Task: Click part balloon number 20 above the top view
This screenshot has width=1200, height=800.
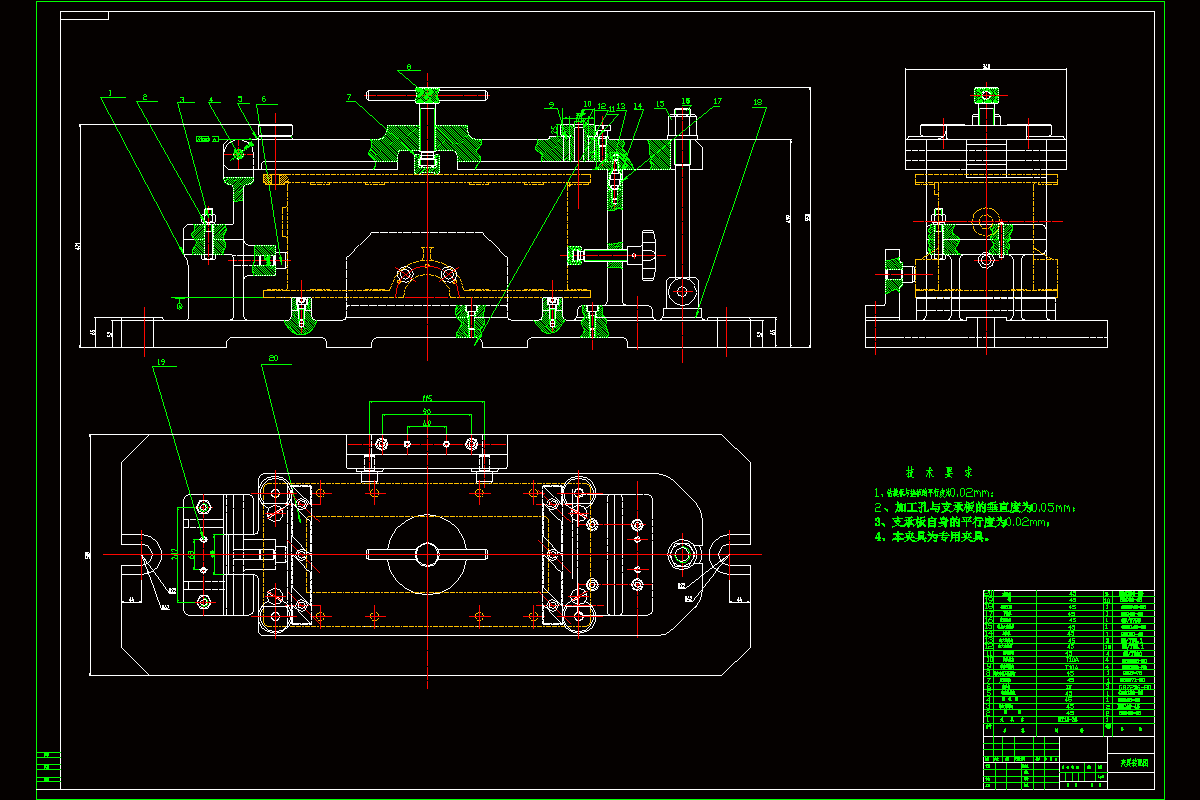Action: point(272,360)
